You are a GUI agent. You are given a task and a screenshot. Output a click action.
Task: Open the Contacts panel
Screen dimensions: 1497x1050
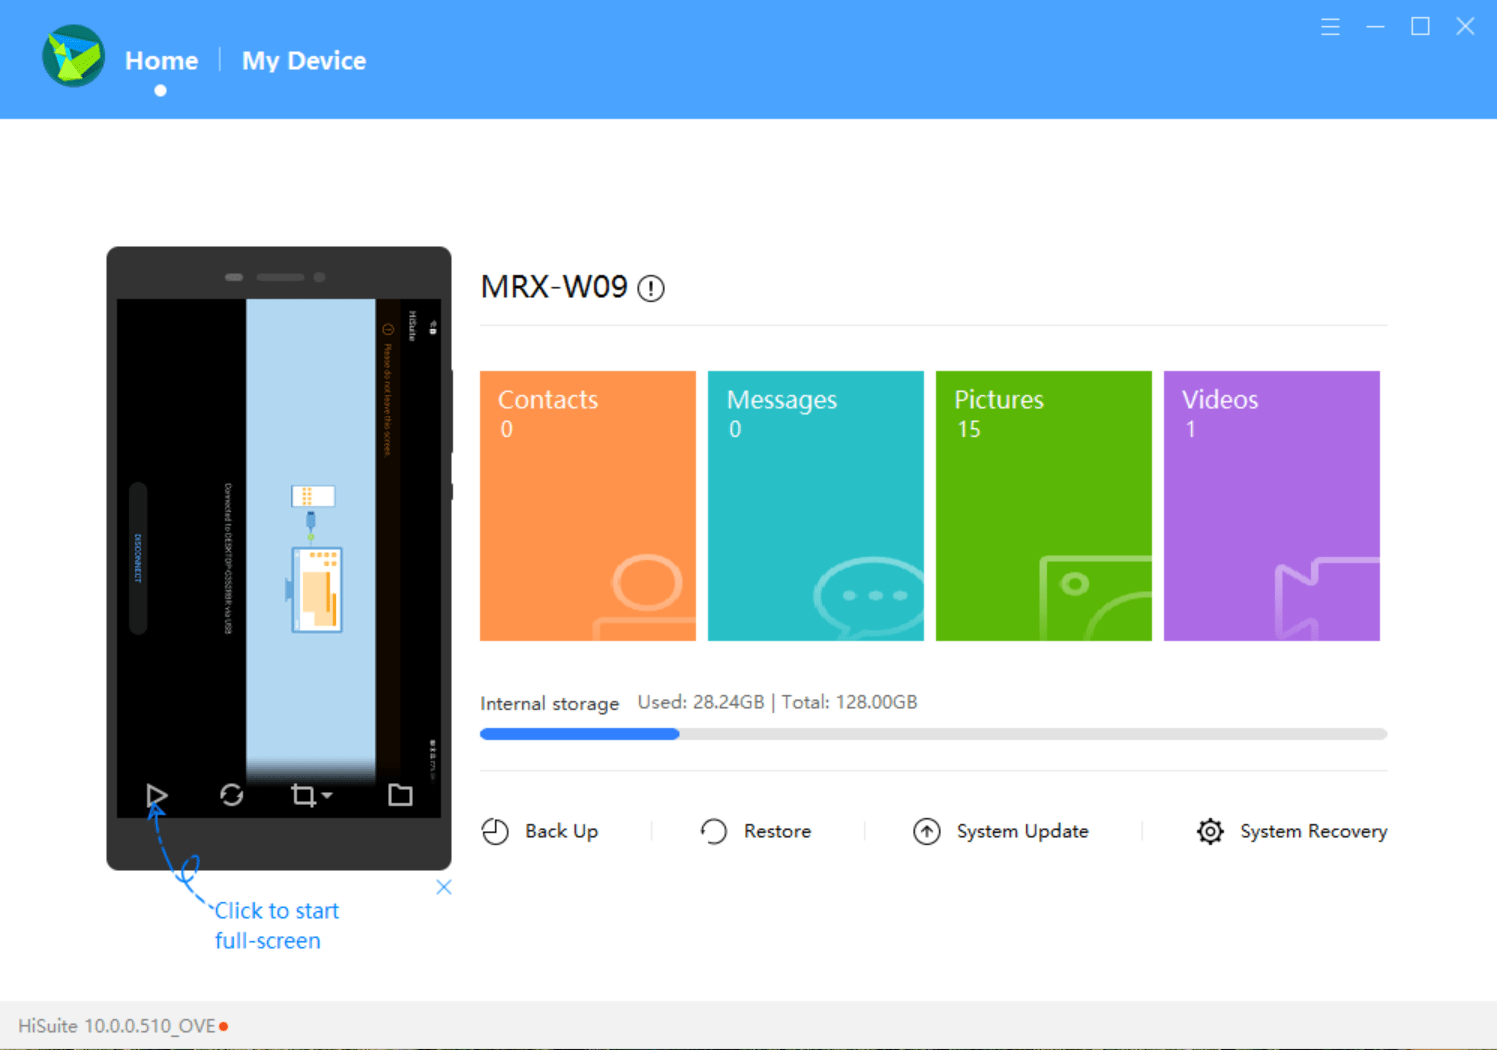(587, 505)
